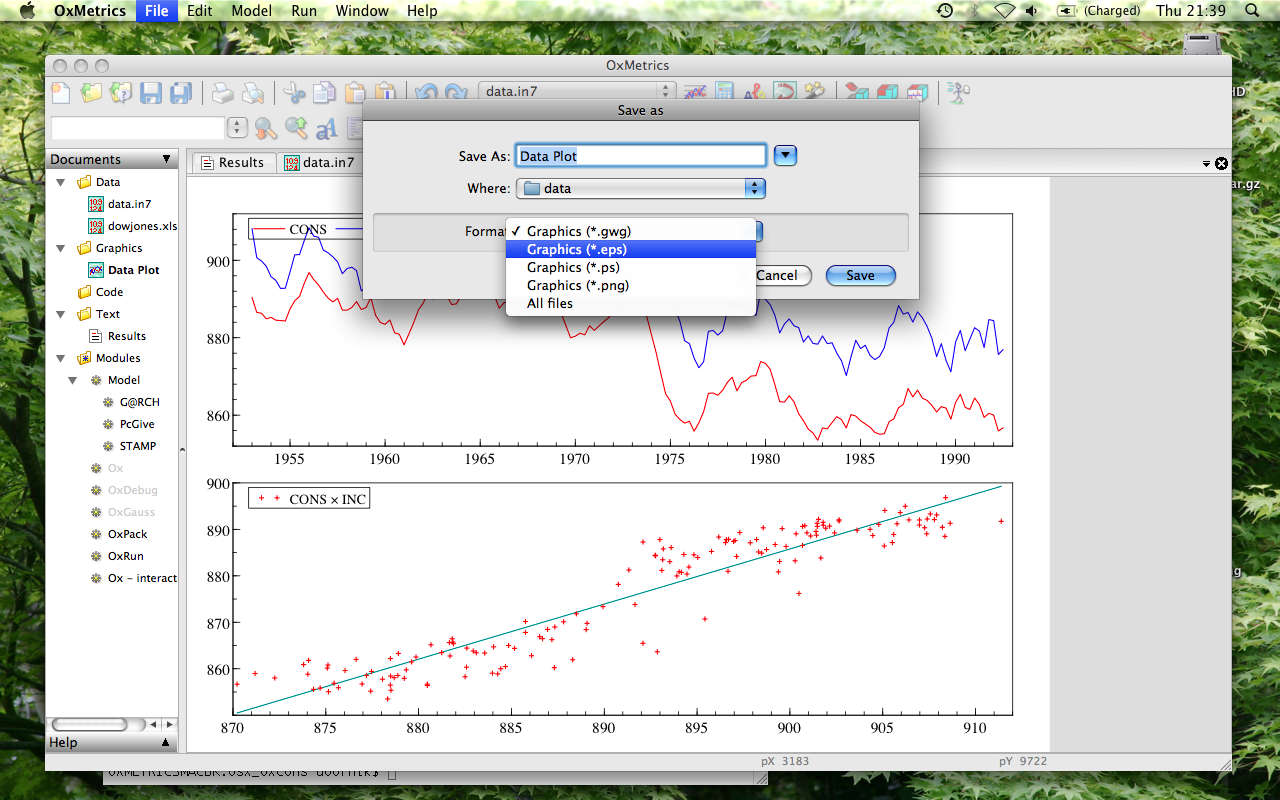Viewport: 1280px width, 800px height.
Task: Click the New document toolbar icon
Action: point(61,93)
